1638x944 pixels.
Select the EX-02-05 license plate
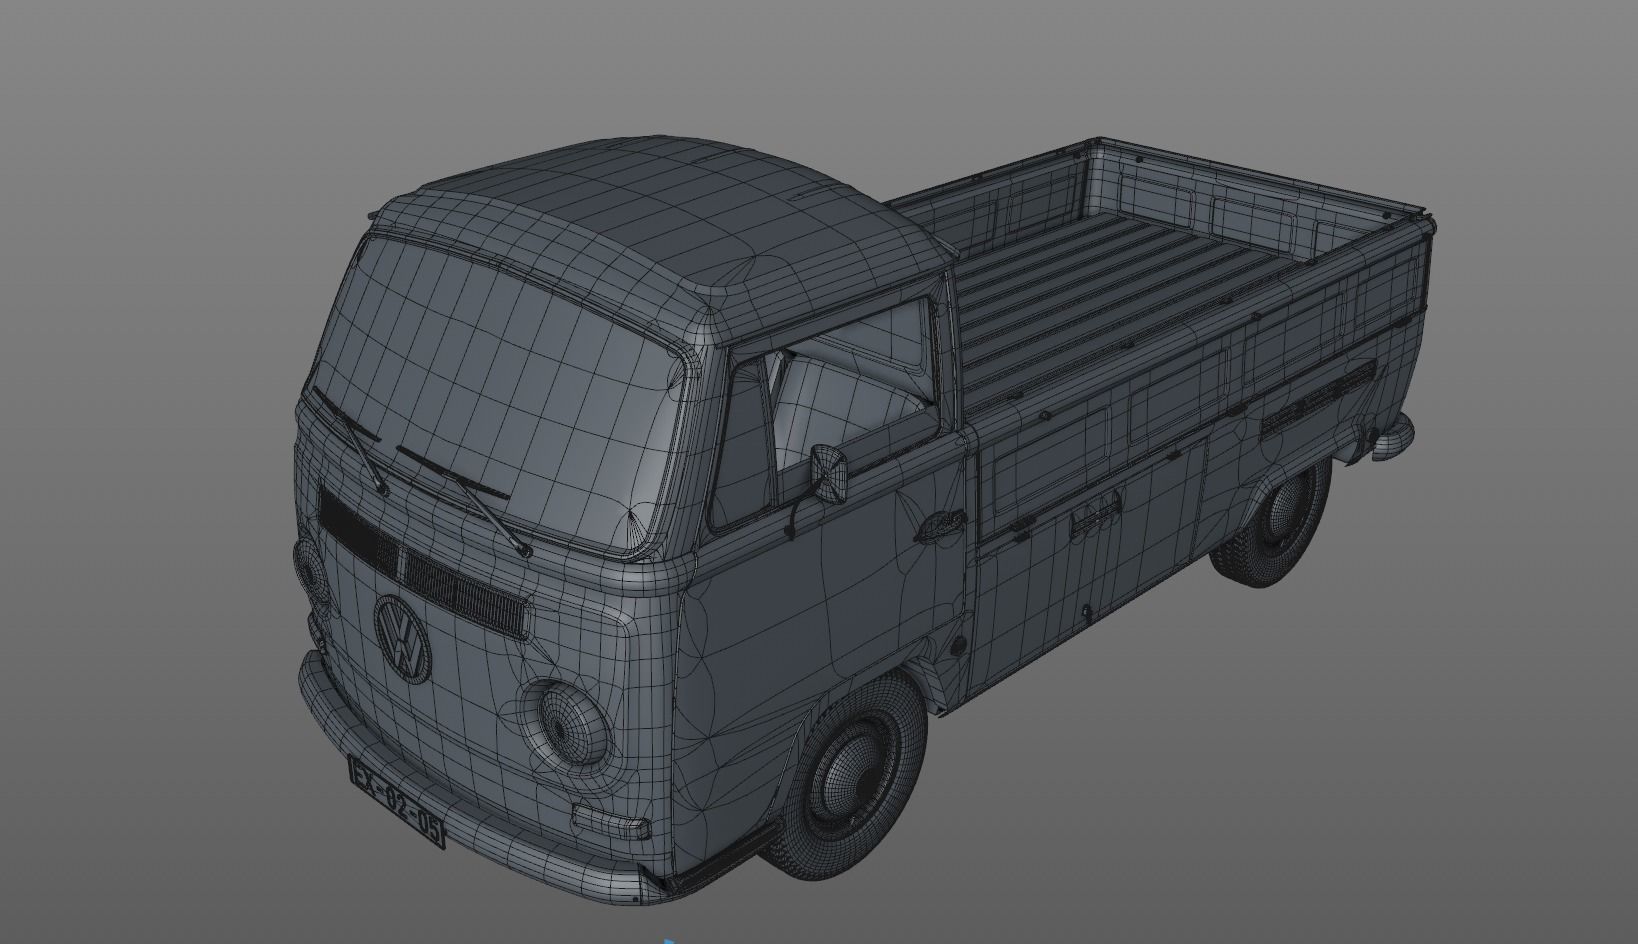coord(397,801)
